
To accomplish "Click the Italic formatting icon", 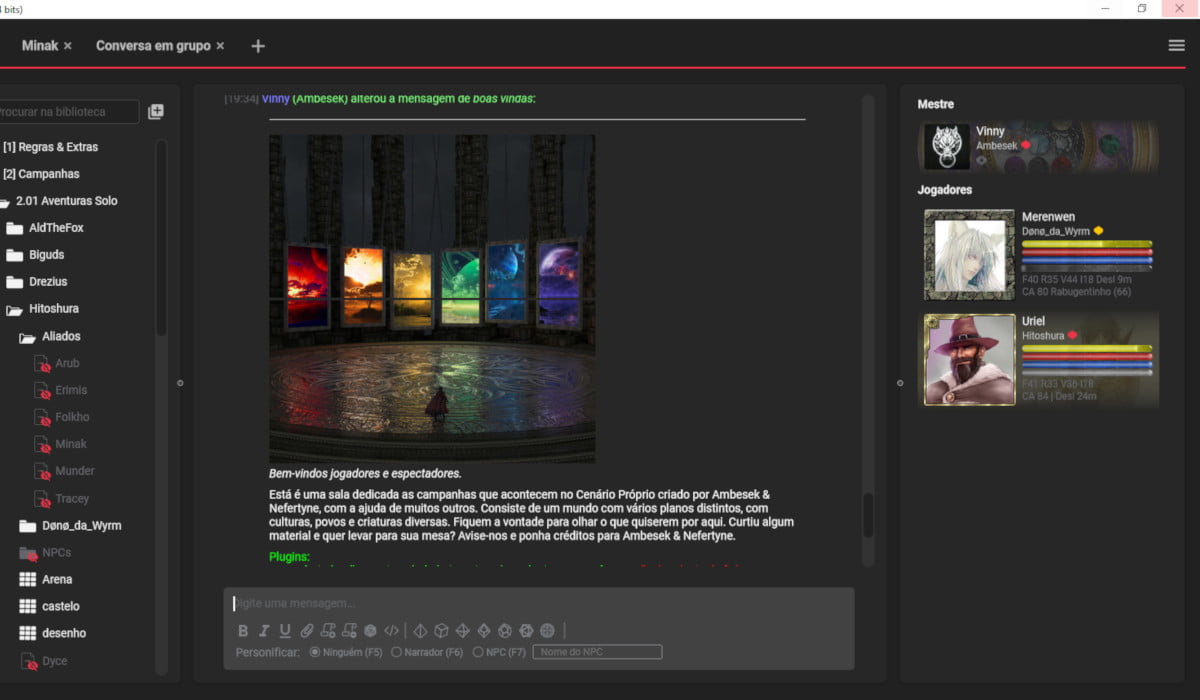I will (264, 631).
